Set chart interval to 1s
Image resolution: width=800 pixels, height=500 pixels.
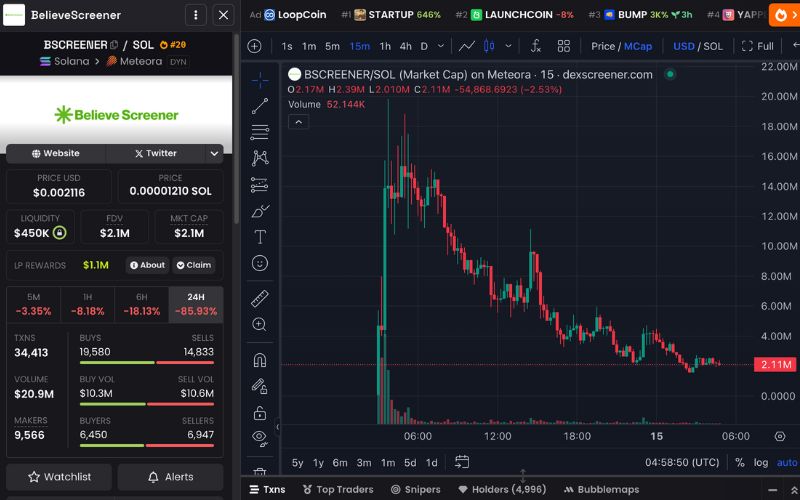[287, 46]
